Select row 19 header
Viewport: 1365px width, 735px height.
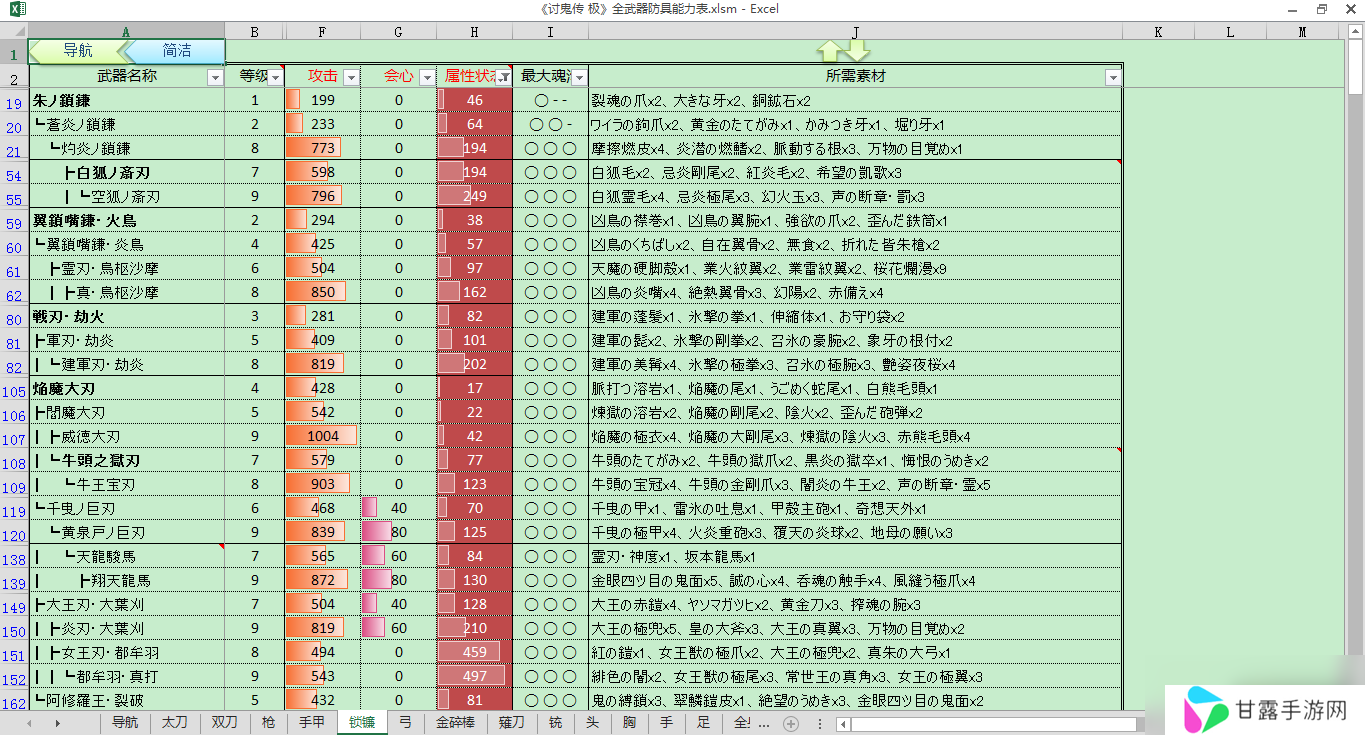(x=14, y=101)
